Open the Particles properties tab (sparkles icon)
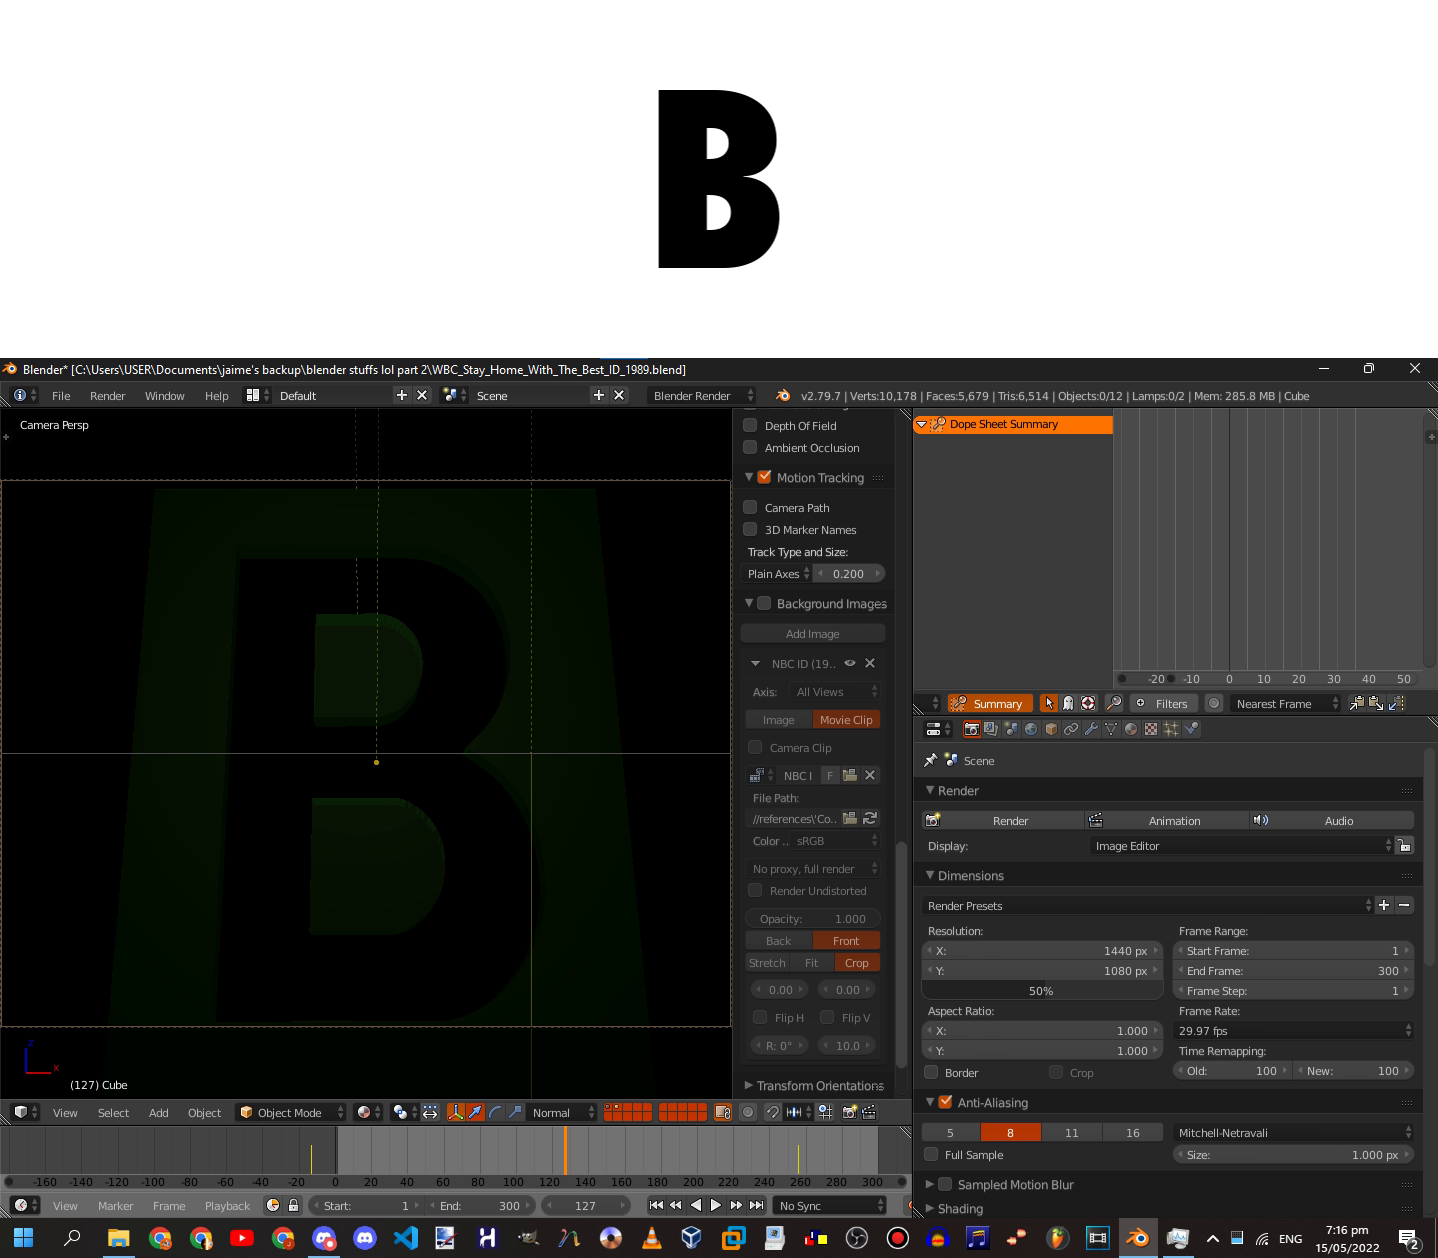Screen dimensions: 1438x1258 (x=1171, y=729)
